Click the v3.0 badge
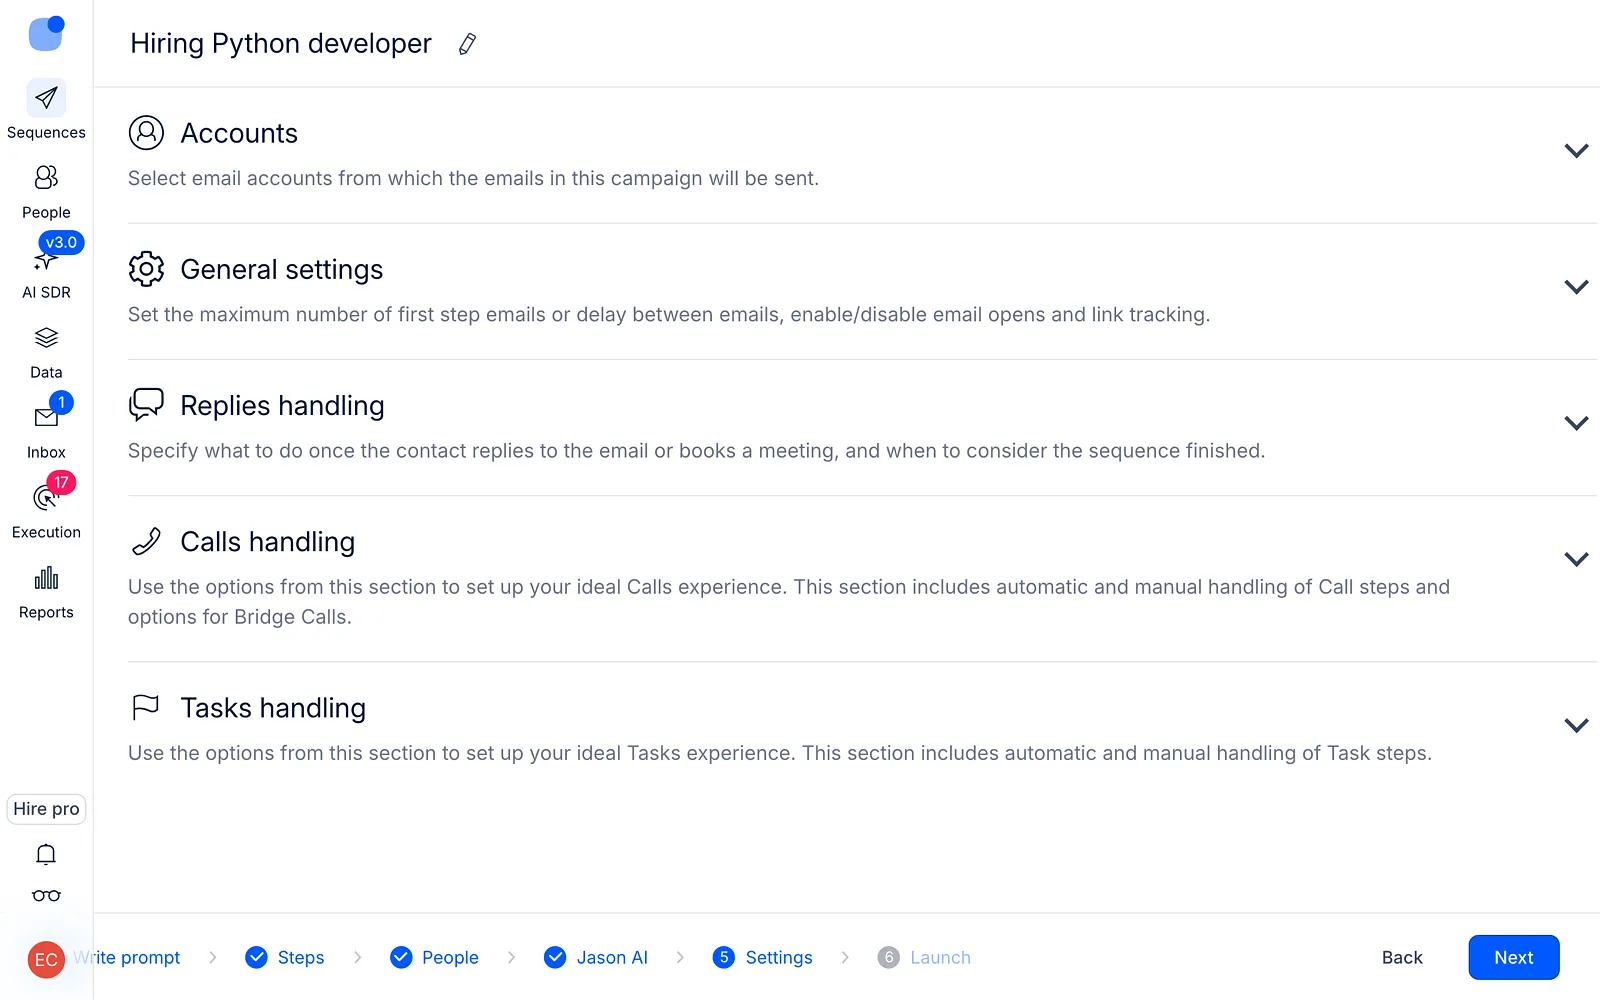 point(61,242)
